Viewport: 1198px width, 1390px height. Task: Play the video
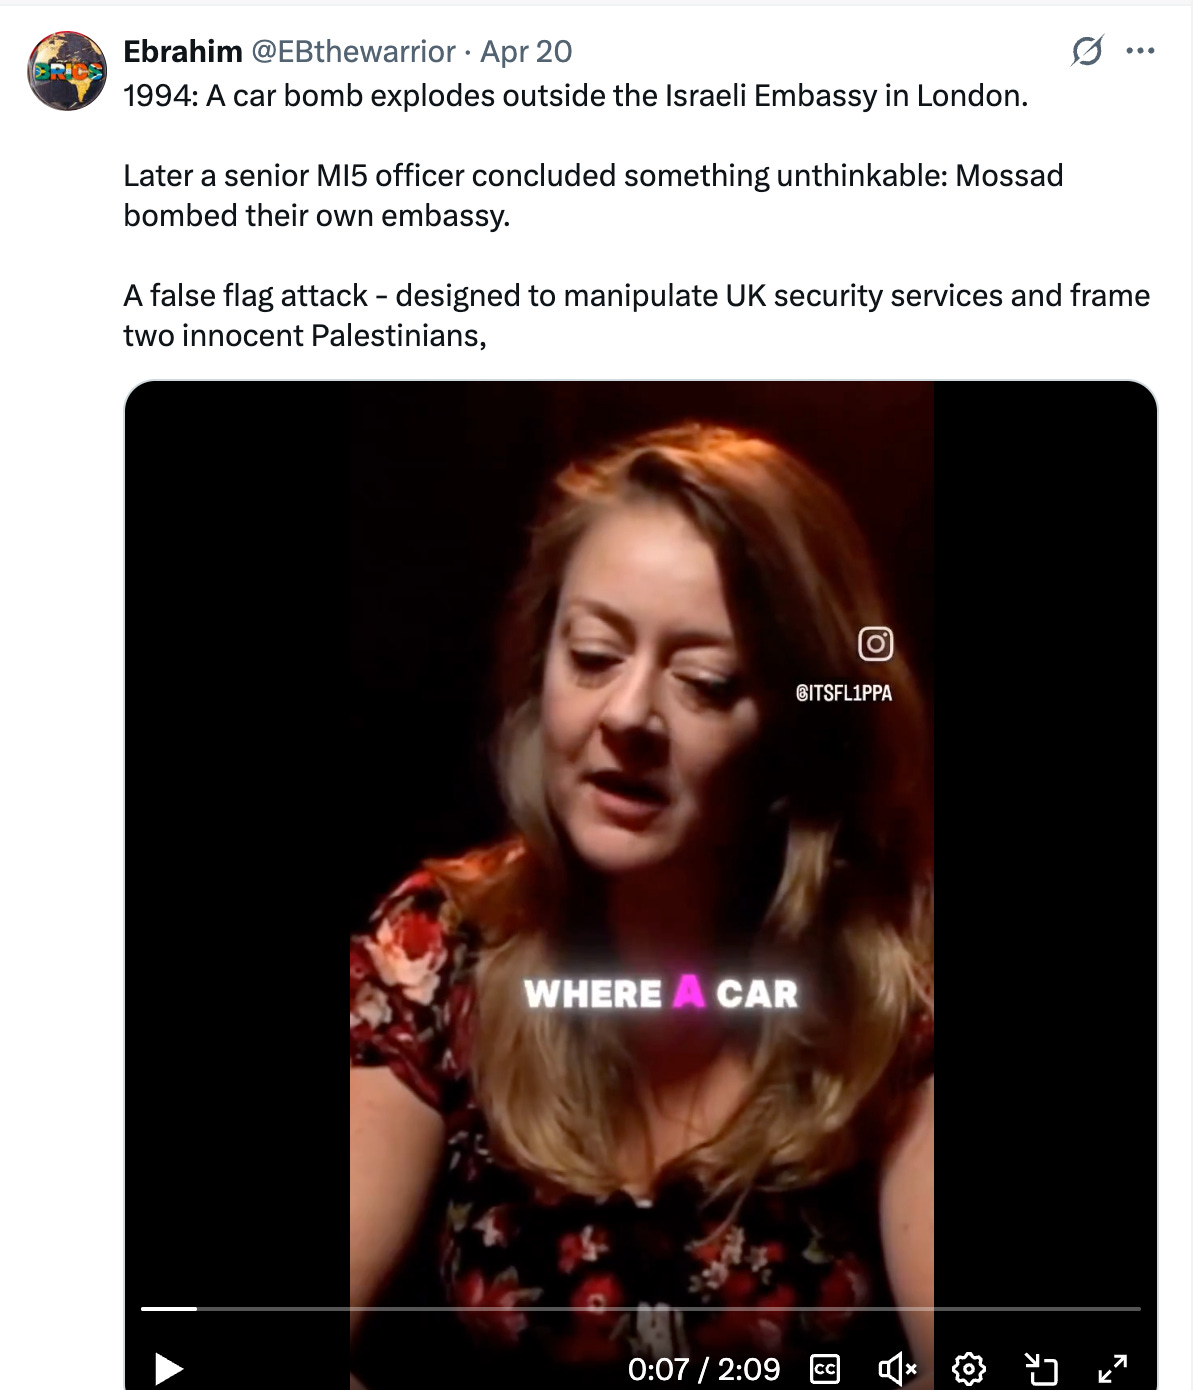(x=169, y=1368)
